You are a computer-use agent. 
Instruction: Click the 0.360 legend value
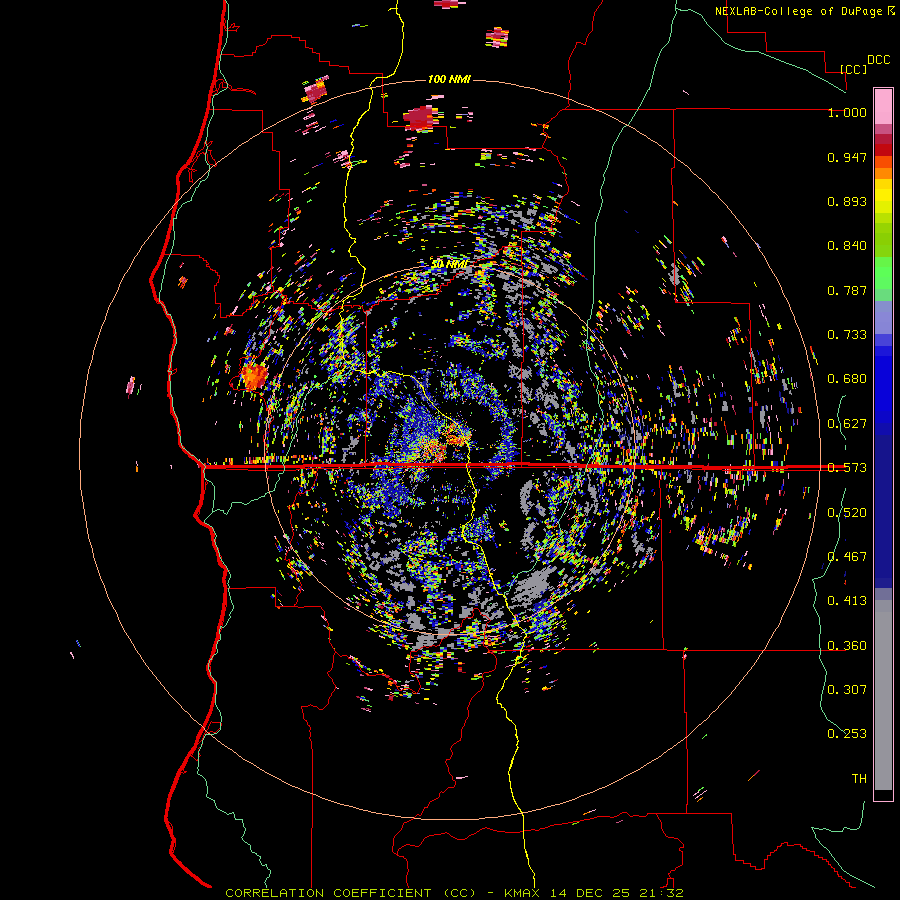tap(847, 646)
